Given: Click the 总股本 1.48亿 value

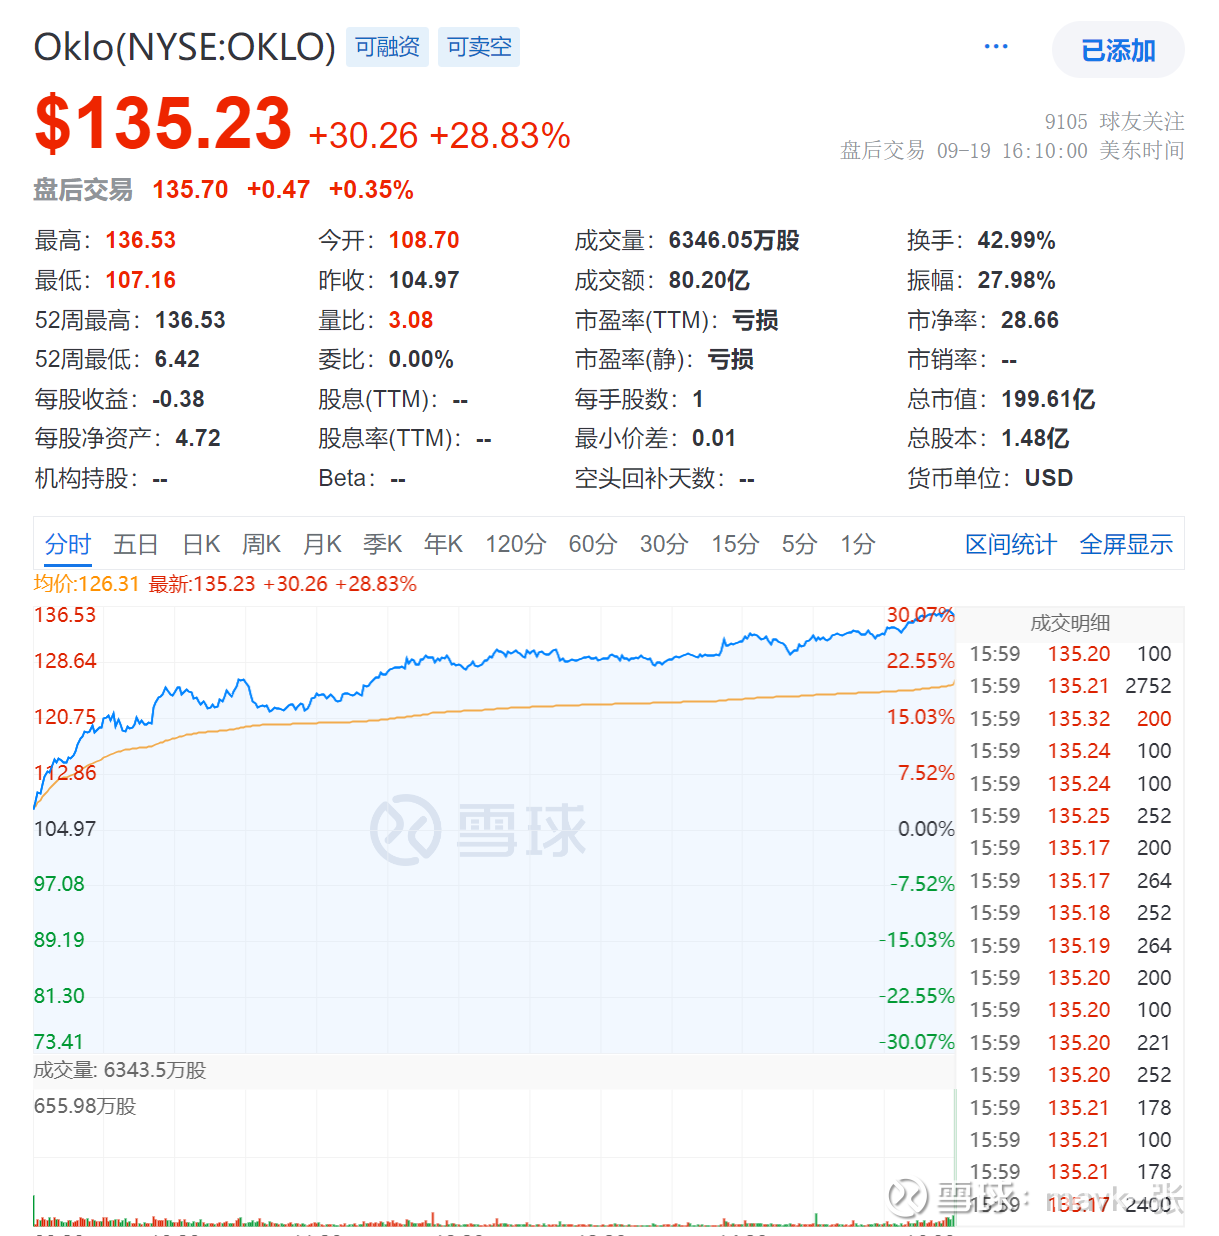Looking at the screenshot, I should click(1035, 438).
